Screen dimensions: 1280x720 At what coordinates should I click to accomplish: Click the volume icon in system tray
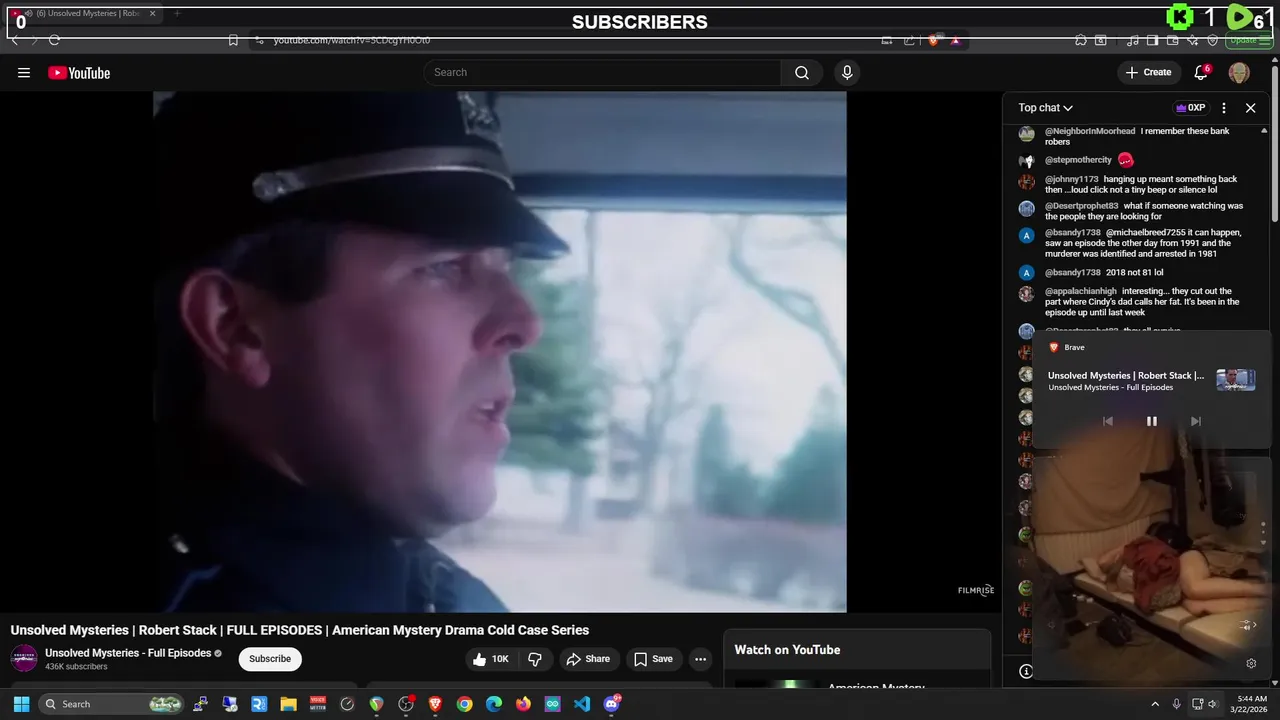tap(1212, 704)
